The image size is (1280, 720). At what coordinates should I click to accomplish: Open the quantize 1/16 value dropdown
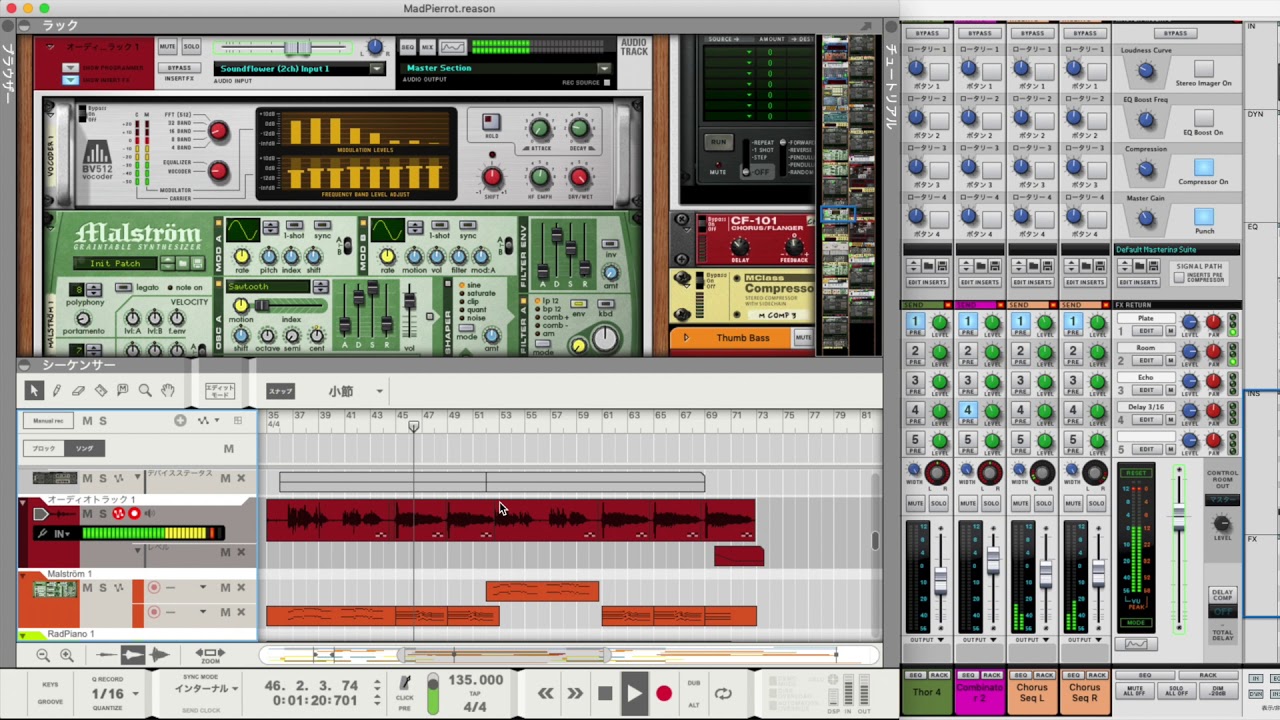click(x=135, y=693)
